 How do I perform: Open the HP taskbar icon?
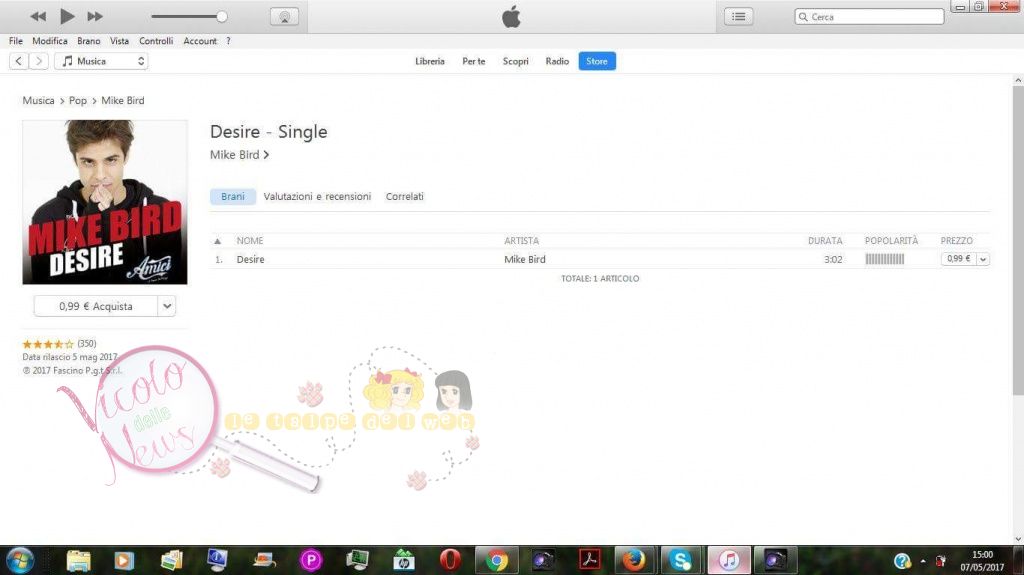(404, 561)
